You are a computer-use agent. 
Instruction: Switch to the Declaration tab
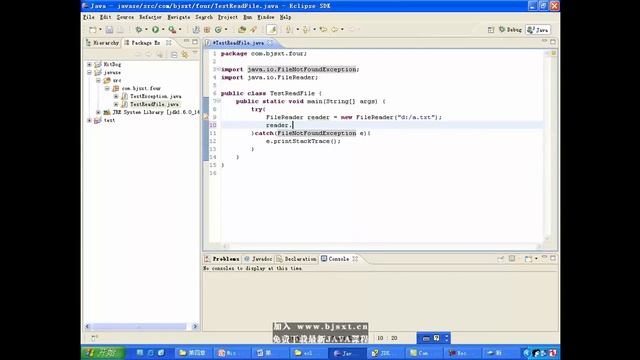click(x=296, y=259)
